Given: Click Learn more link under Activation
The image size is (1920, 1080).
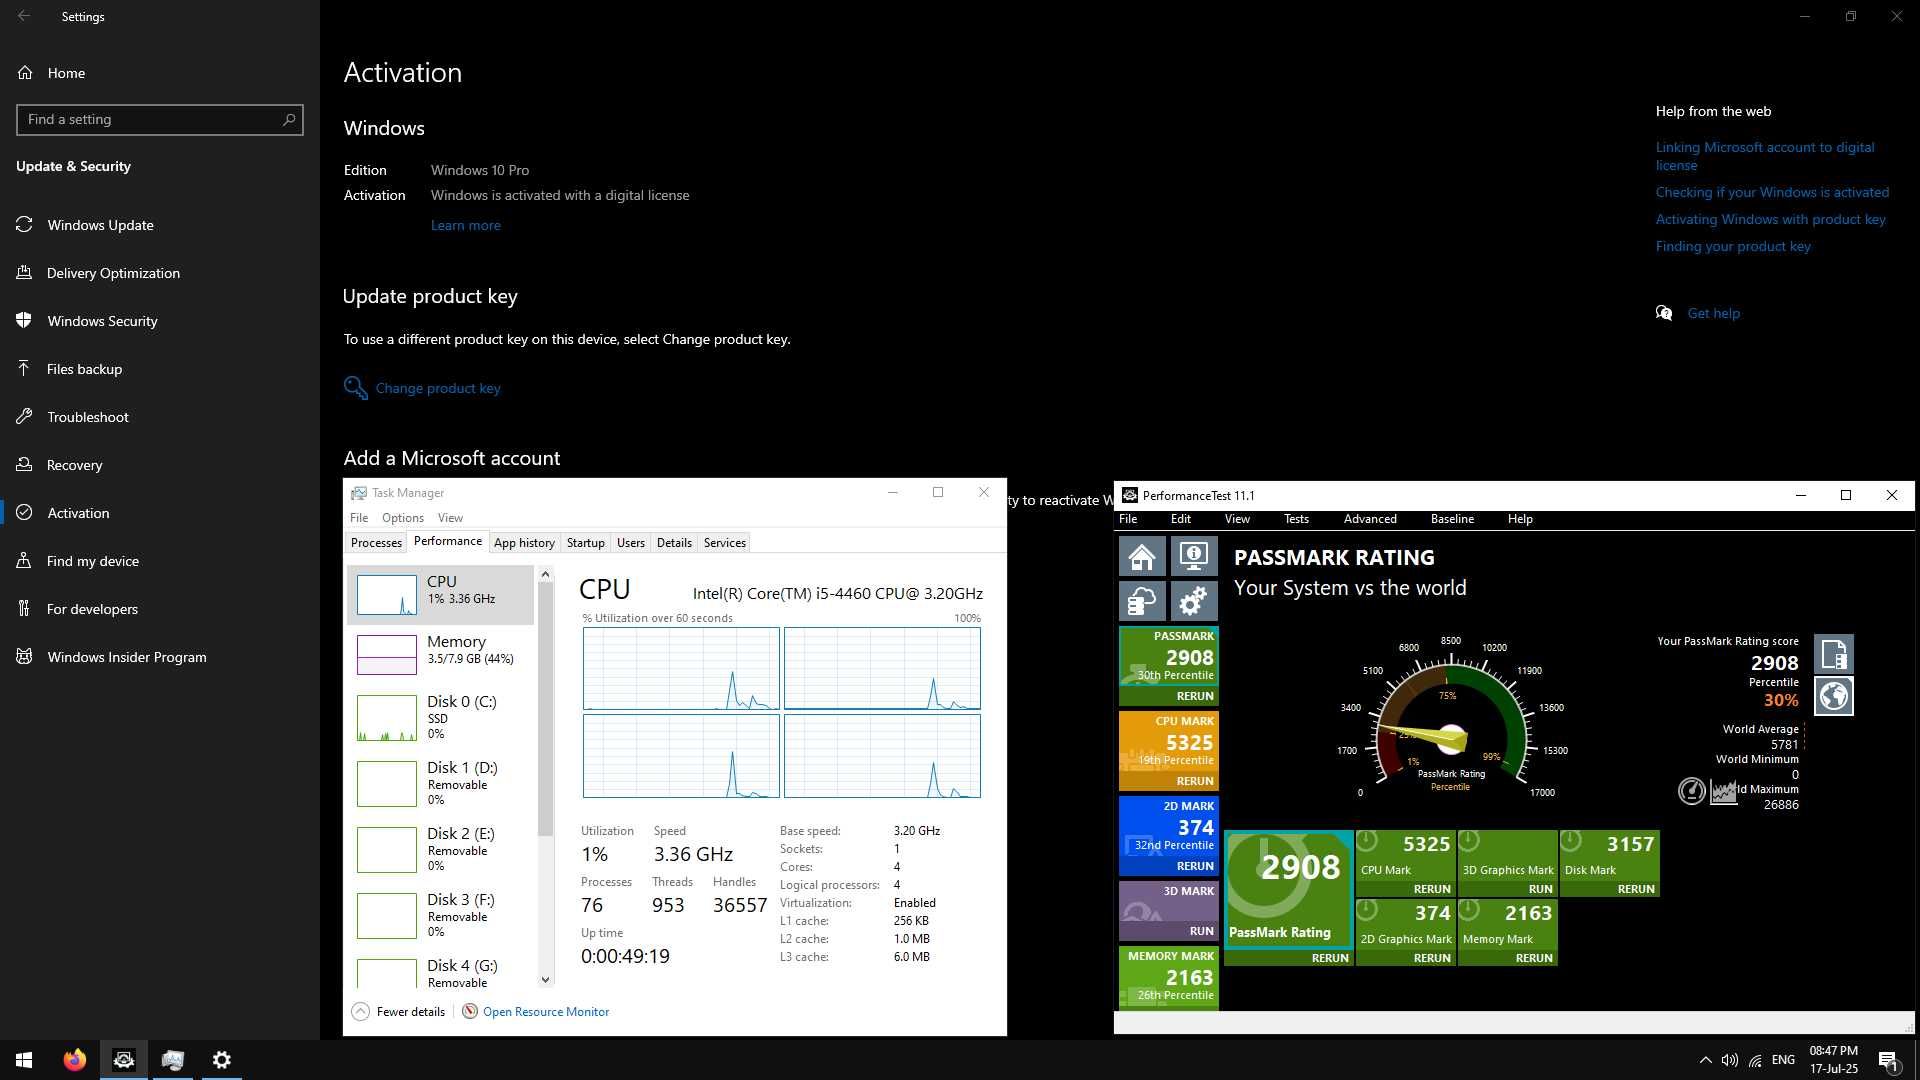Looking at the screenshot, I should [x=465, y=225].
